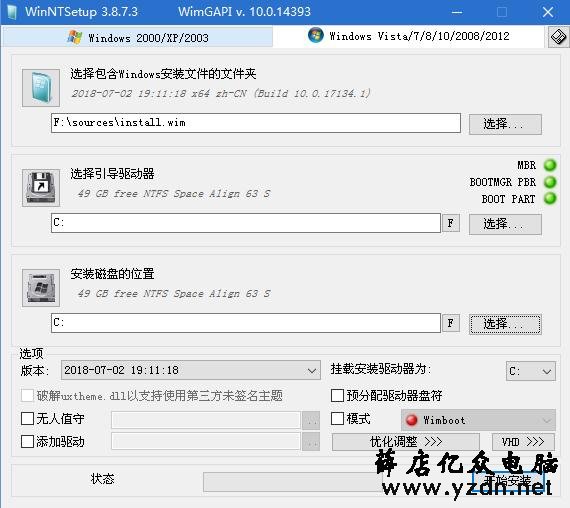
Task: Enable 添加驱动 add drivers checkbox
Action: point(28,441)
